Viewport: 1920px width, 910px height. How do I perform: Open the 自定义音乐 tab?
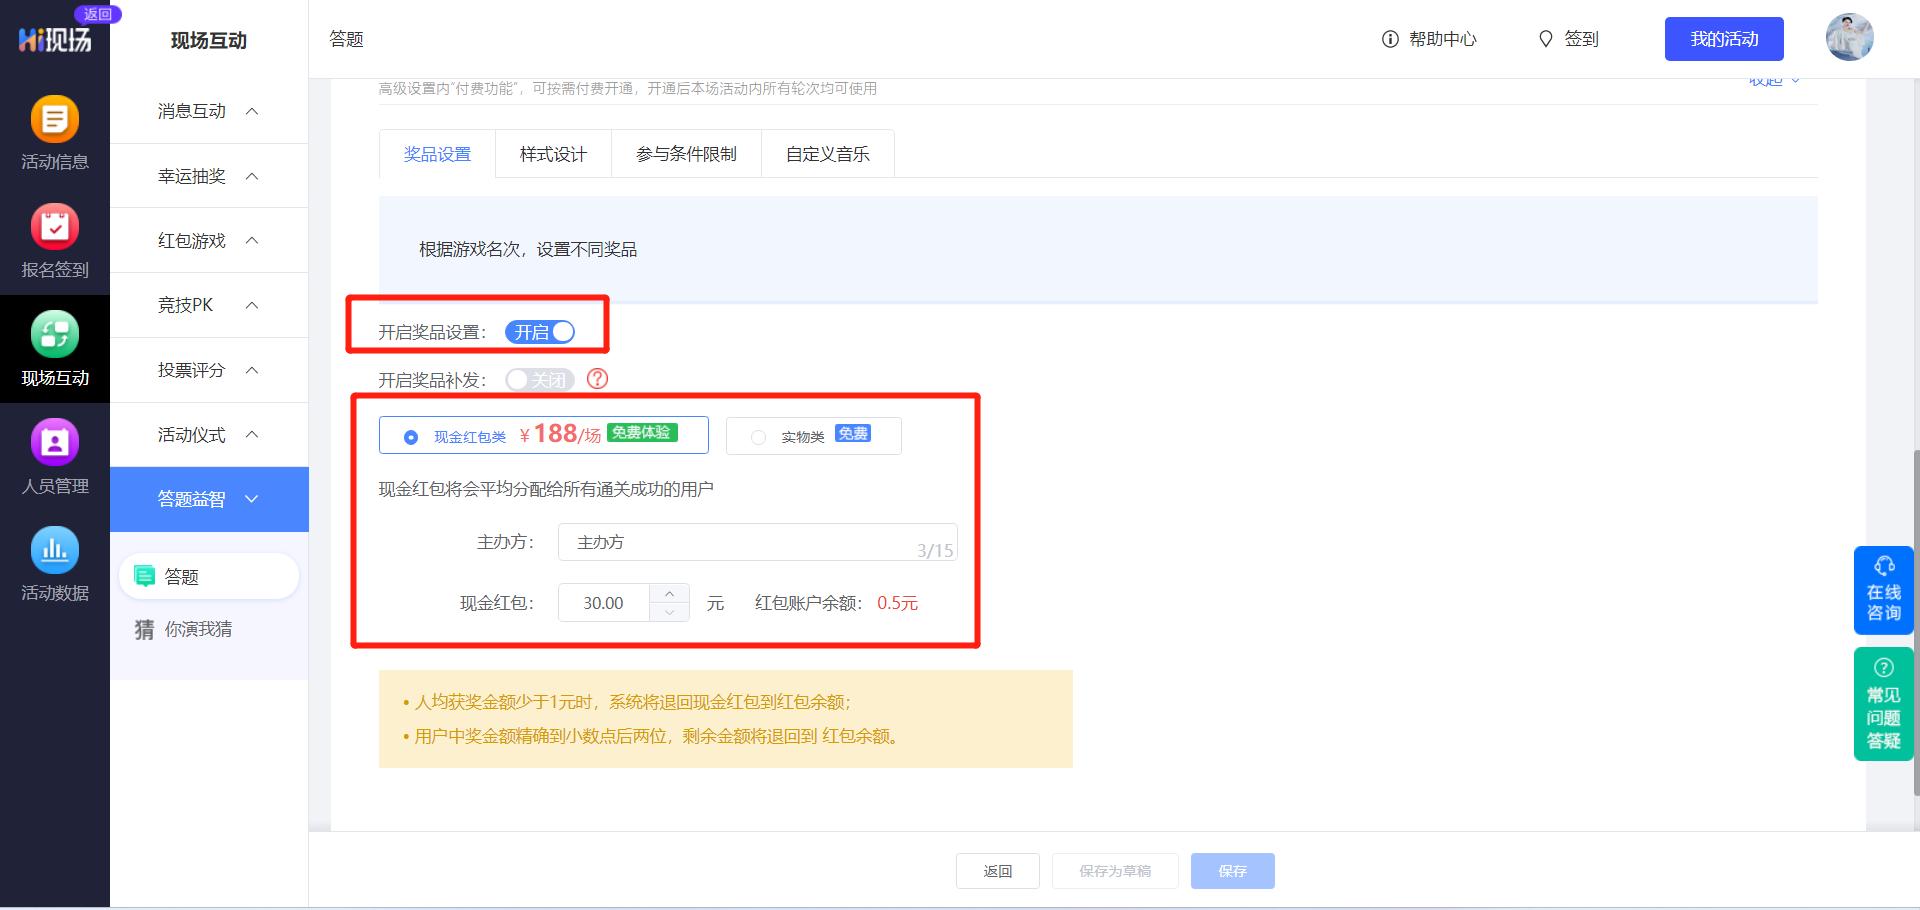pos(828,153)
